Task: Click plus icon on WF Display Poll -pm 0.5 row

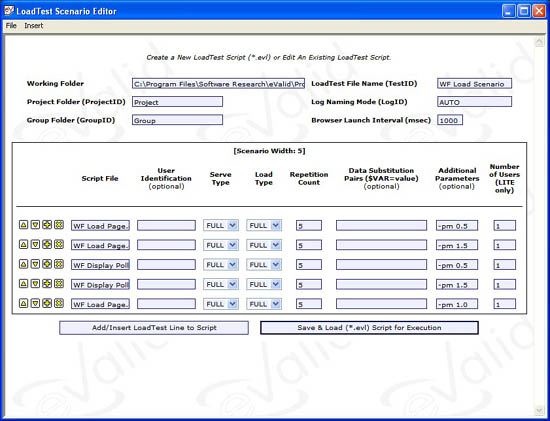Action: coord(47,264)
